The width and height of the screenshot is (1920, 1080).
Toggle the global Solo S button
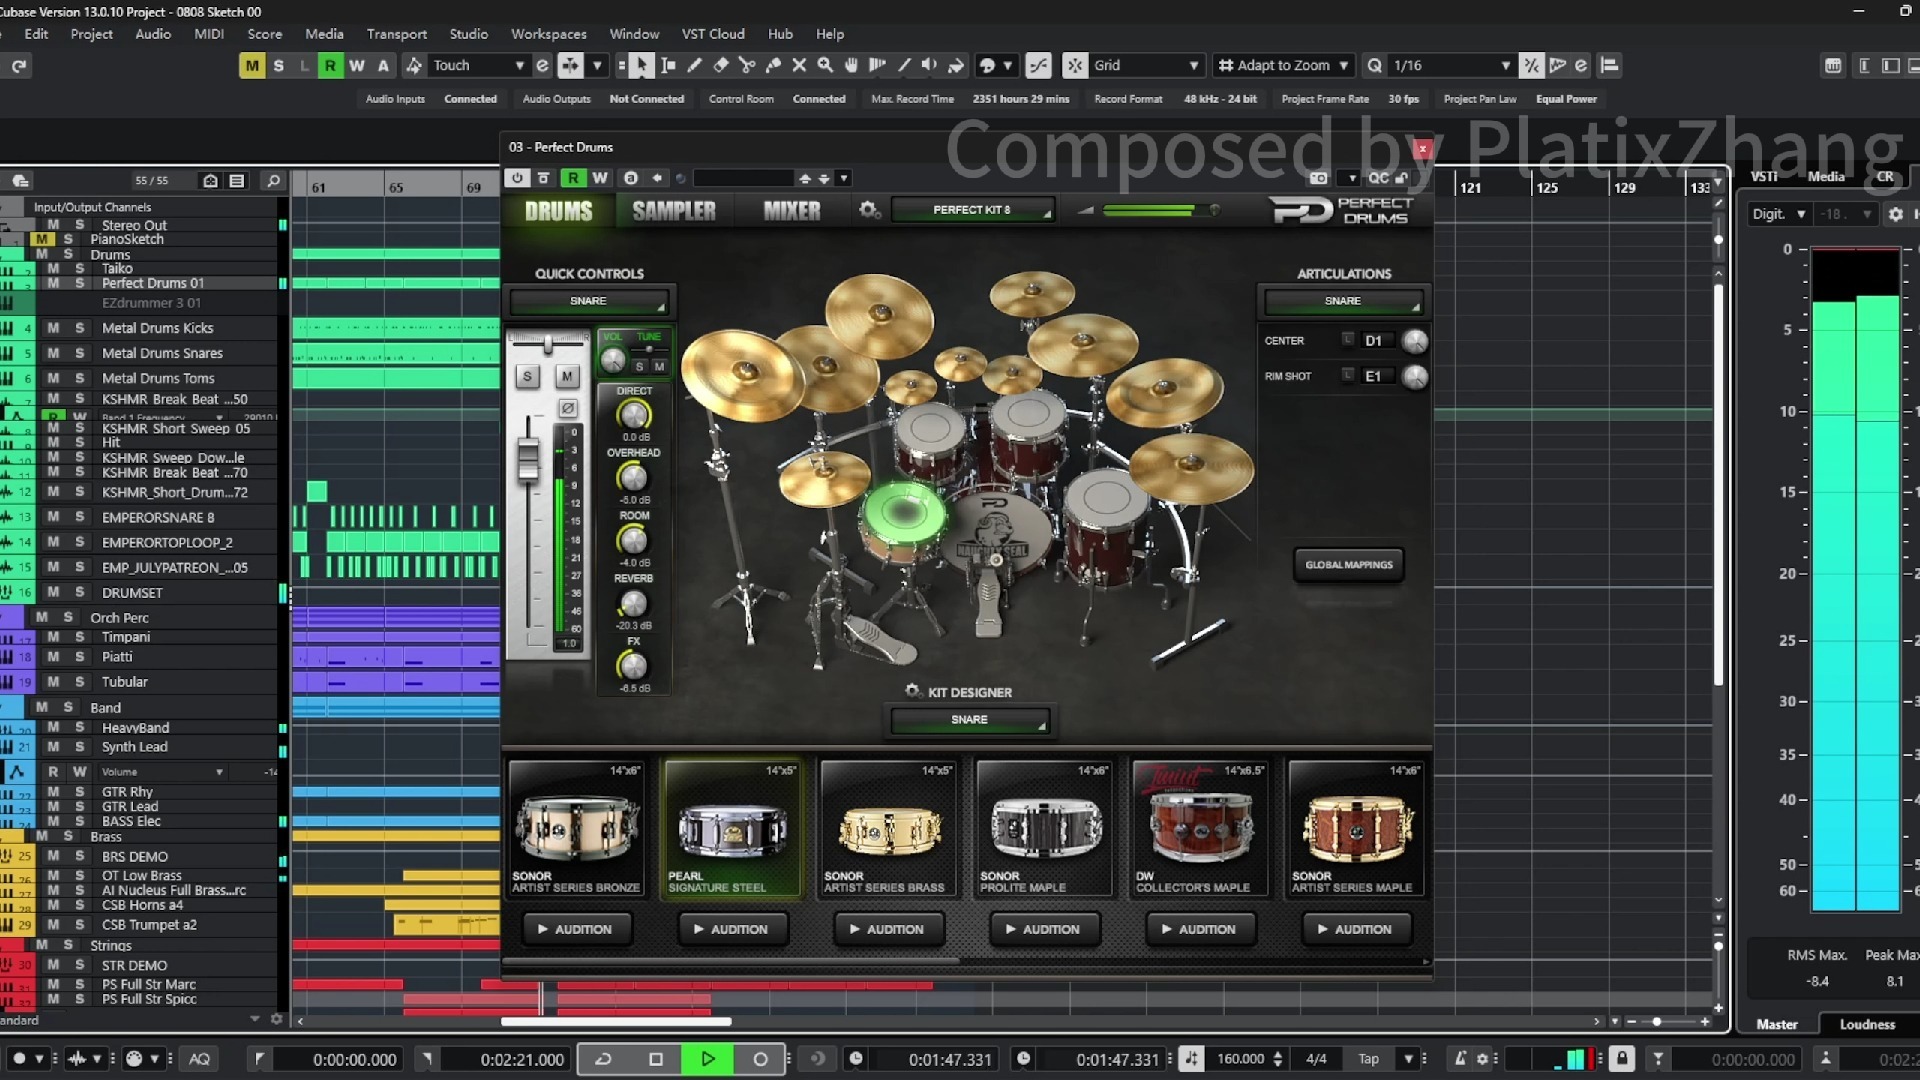278,66
